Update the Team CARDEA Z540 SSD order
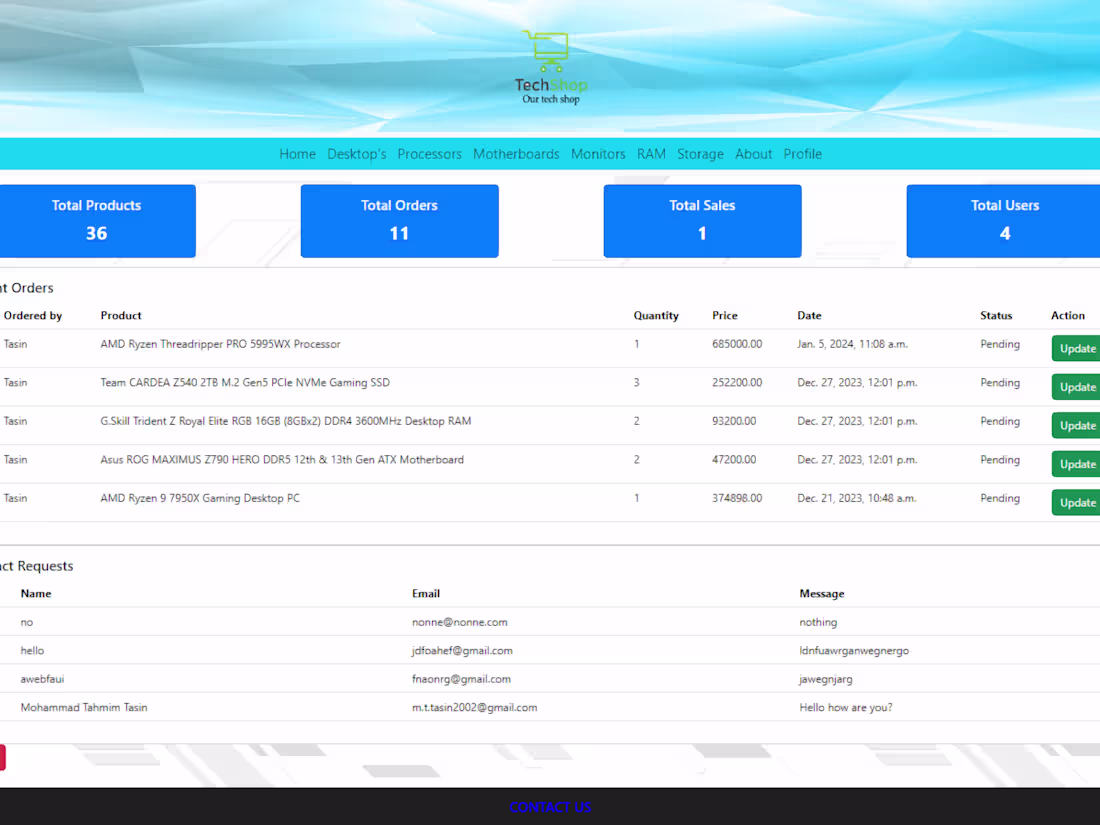Screen dimensions: 1100x825 click(x=1076, y=387)
